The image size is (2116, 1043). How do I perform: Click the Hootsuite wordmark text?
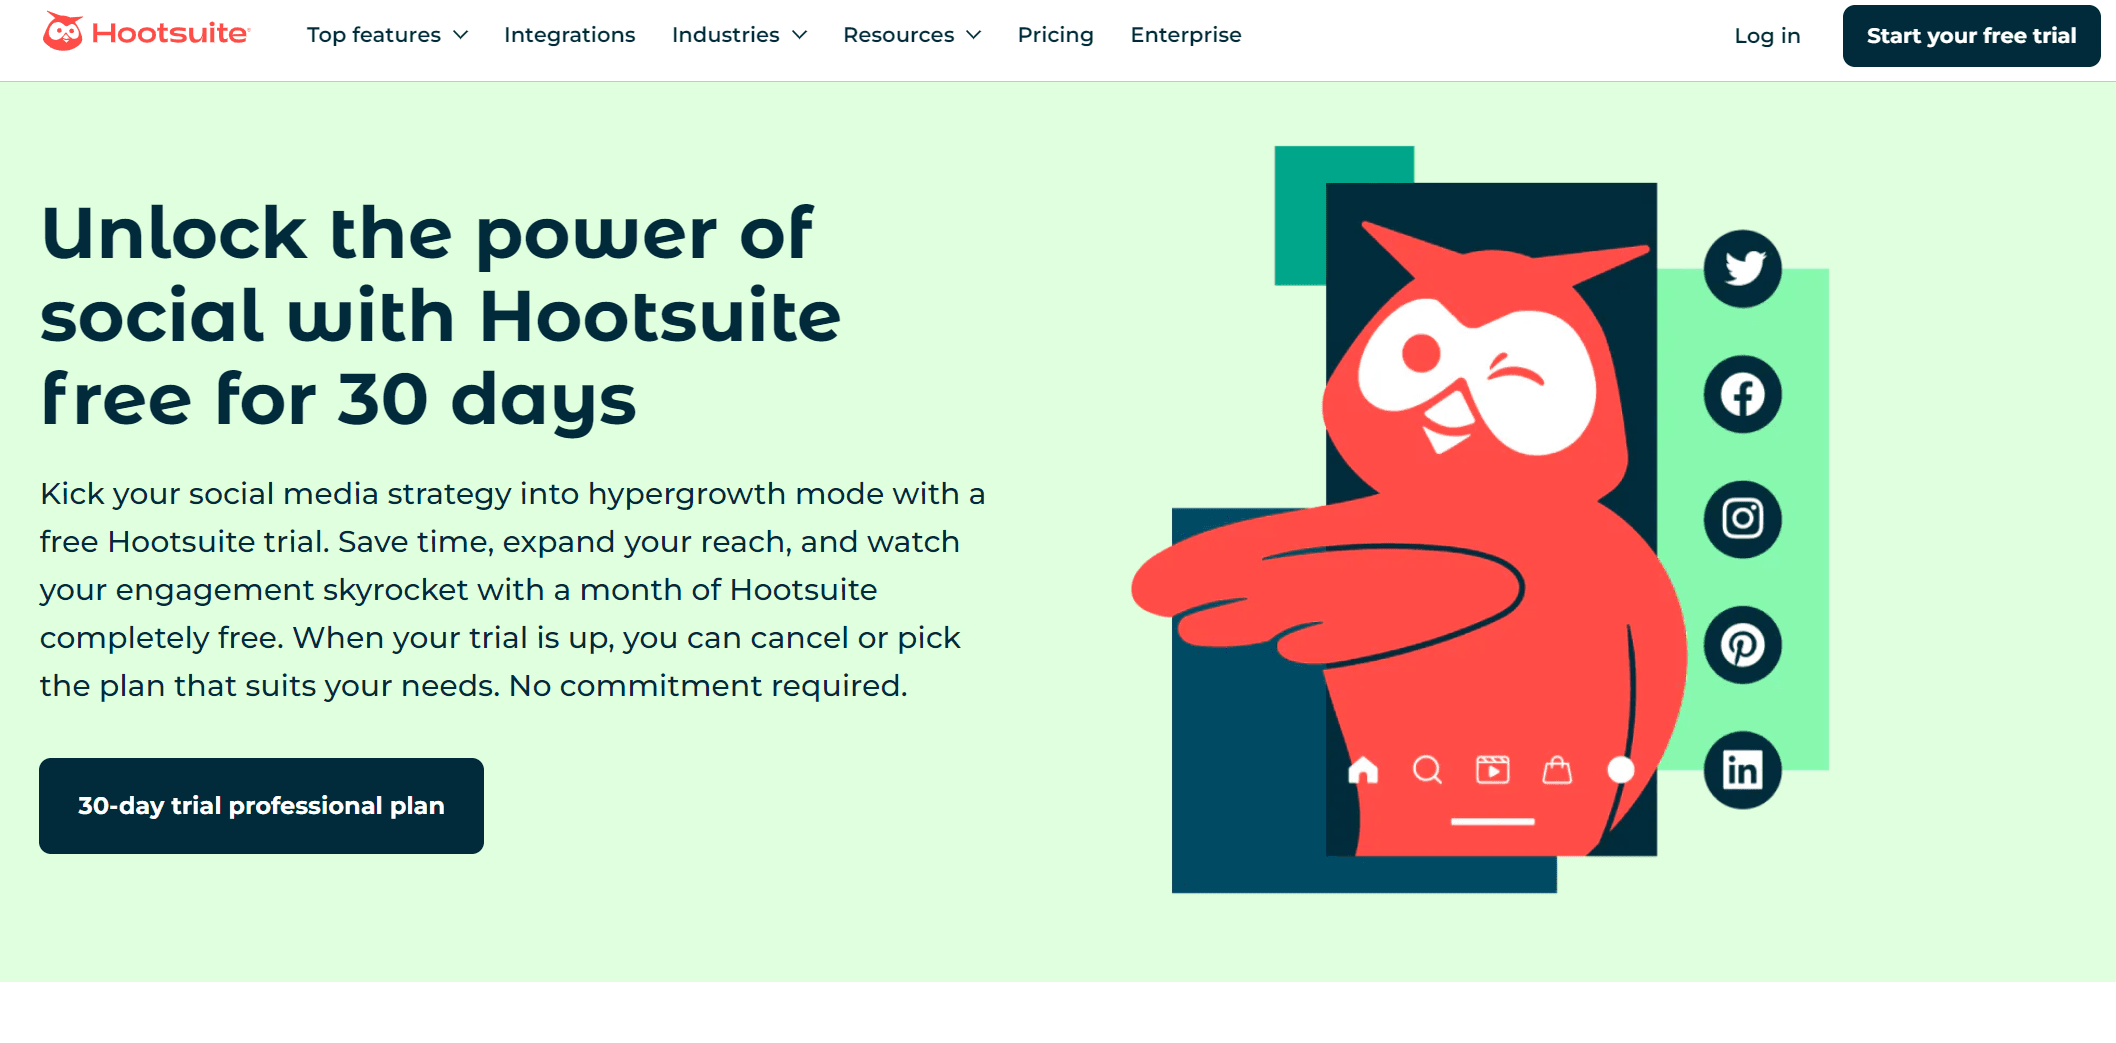[169, 33]
